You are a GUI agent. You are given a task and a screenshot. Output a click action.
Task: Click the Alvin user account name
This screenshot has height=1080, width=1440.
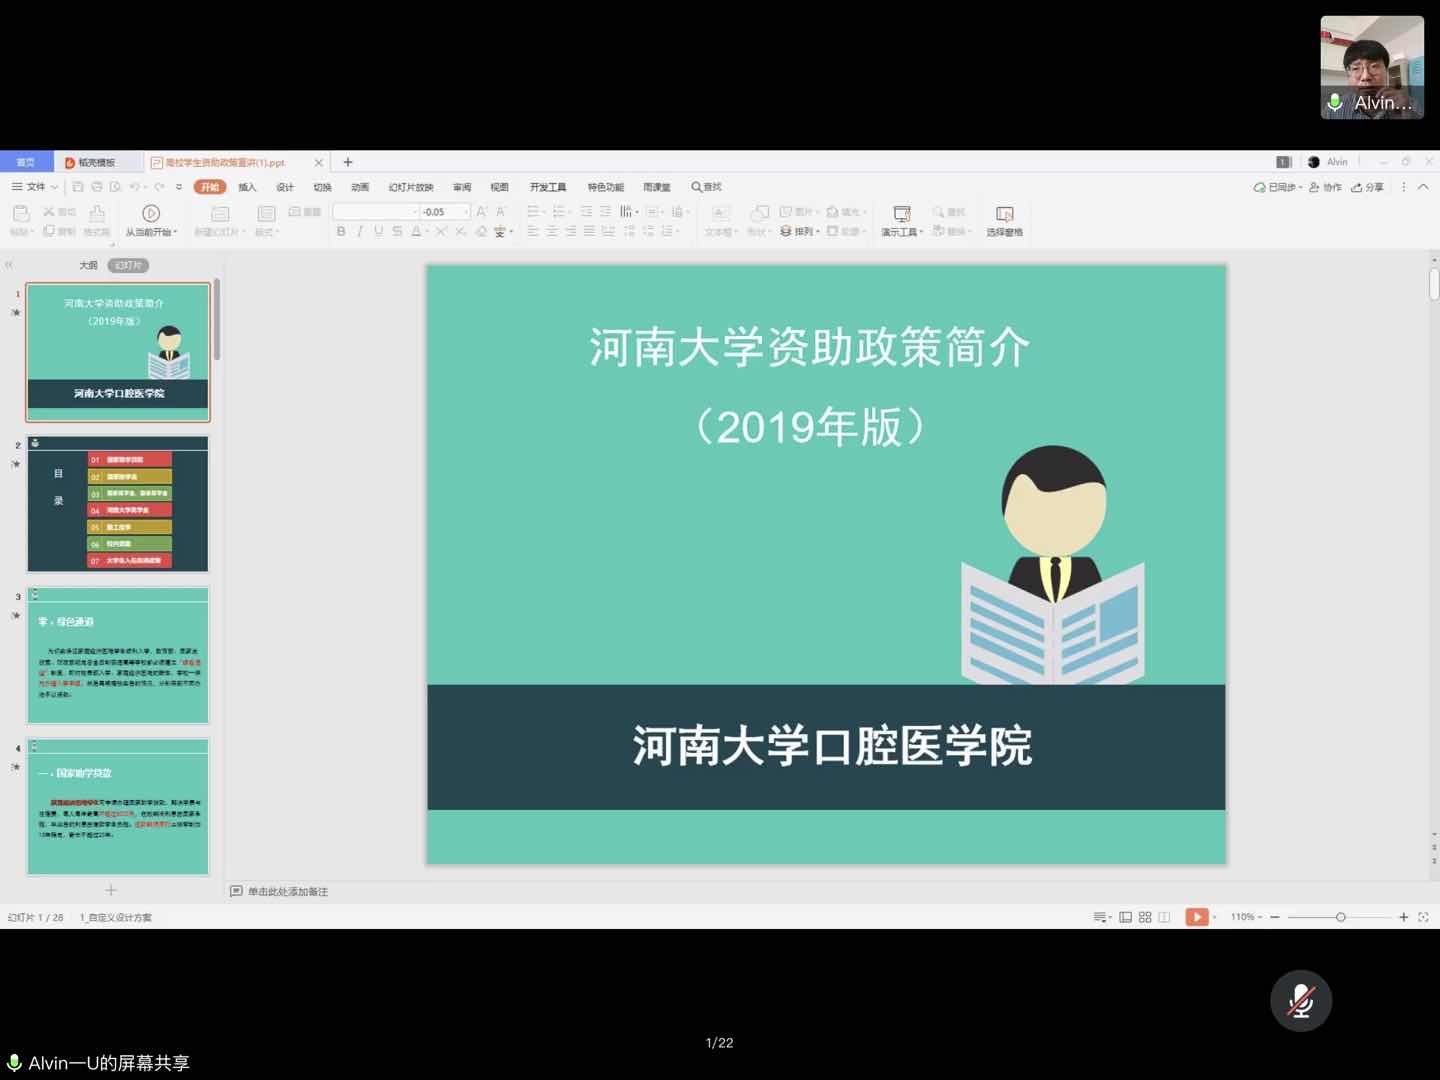point(1337,162)
